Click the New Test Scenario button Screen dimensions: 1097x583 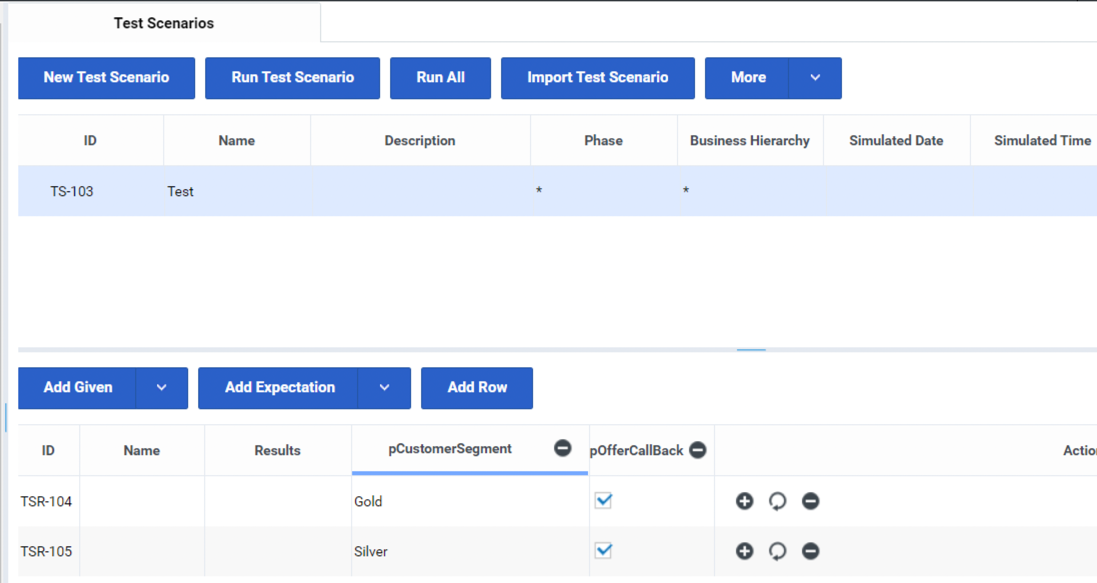click(x=106, y=78)
